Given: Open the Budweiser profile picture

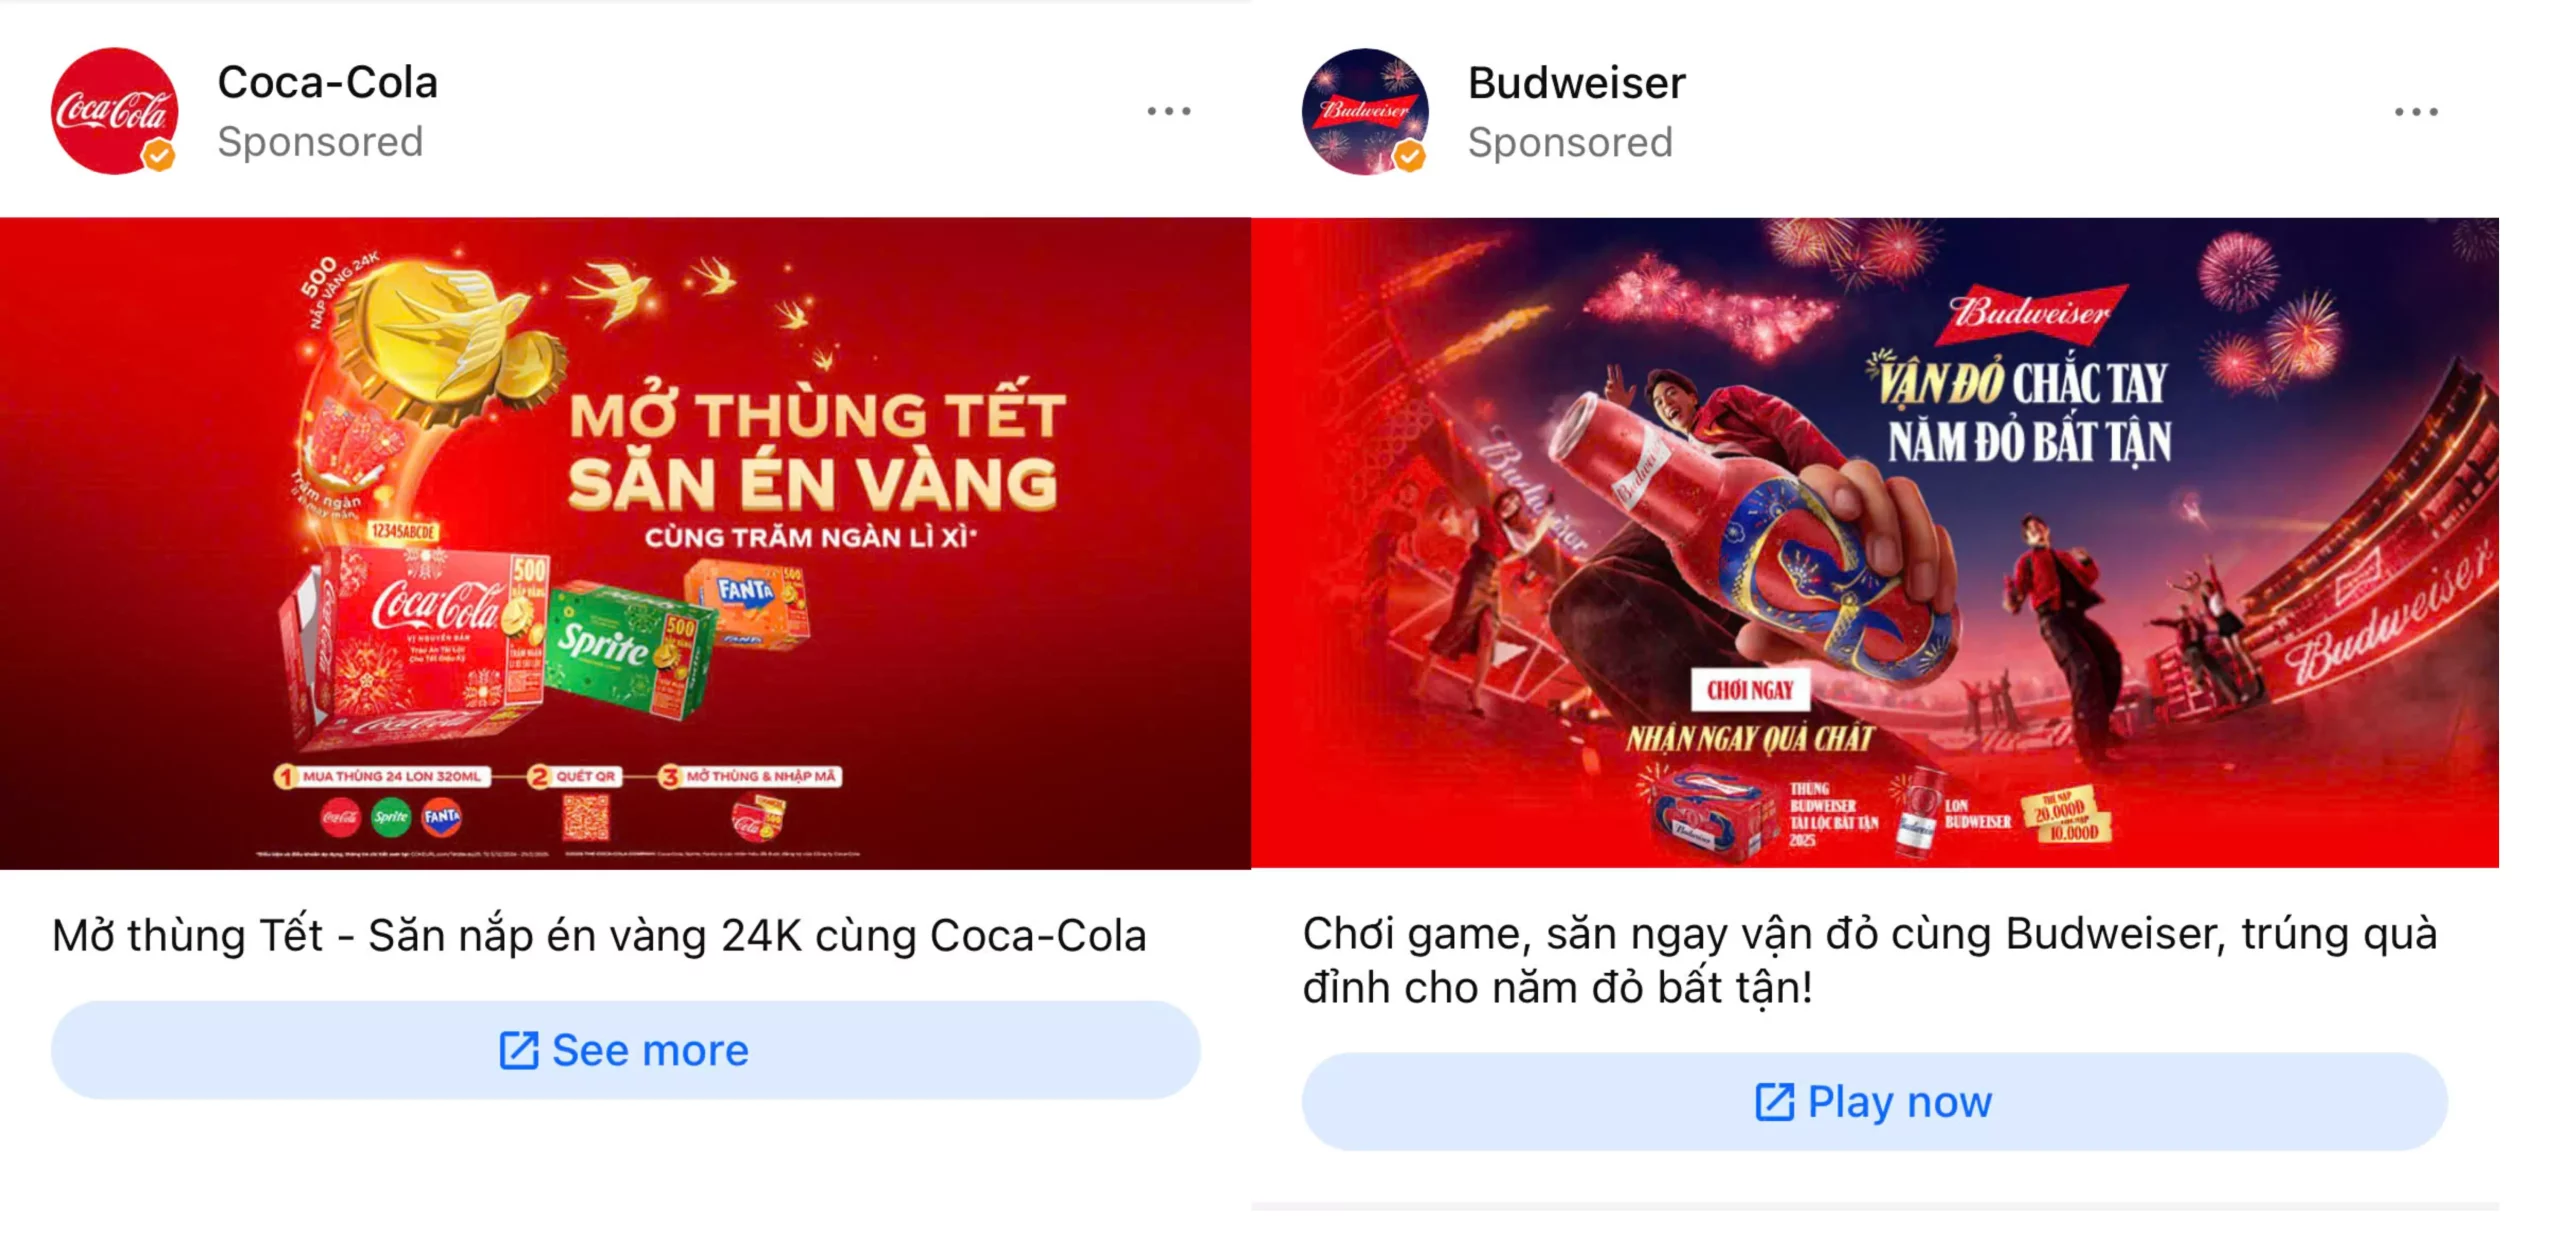Looking at the screenshot, I should click(1365, 111).
